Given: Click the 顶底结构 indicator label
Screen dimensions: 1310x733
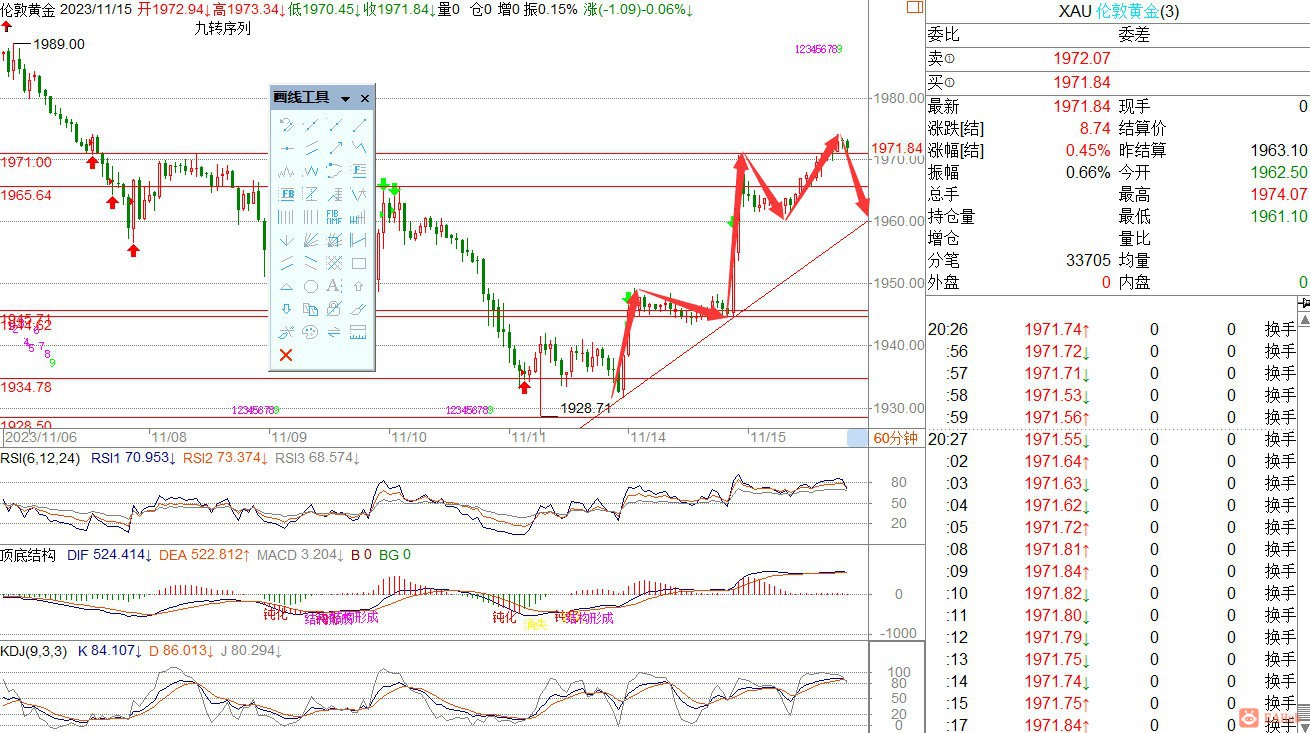Looking at the screenshot, I should [x=28, y=554].
